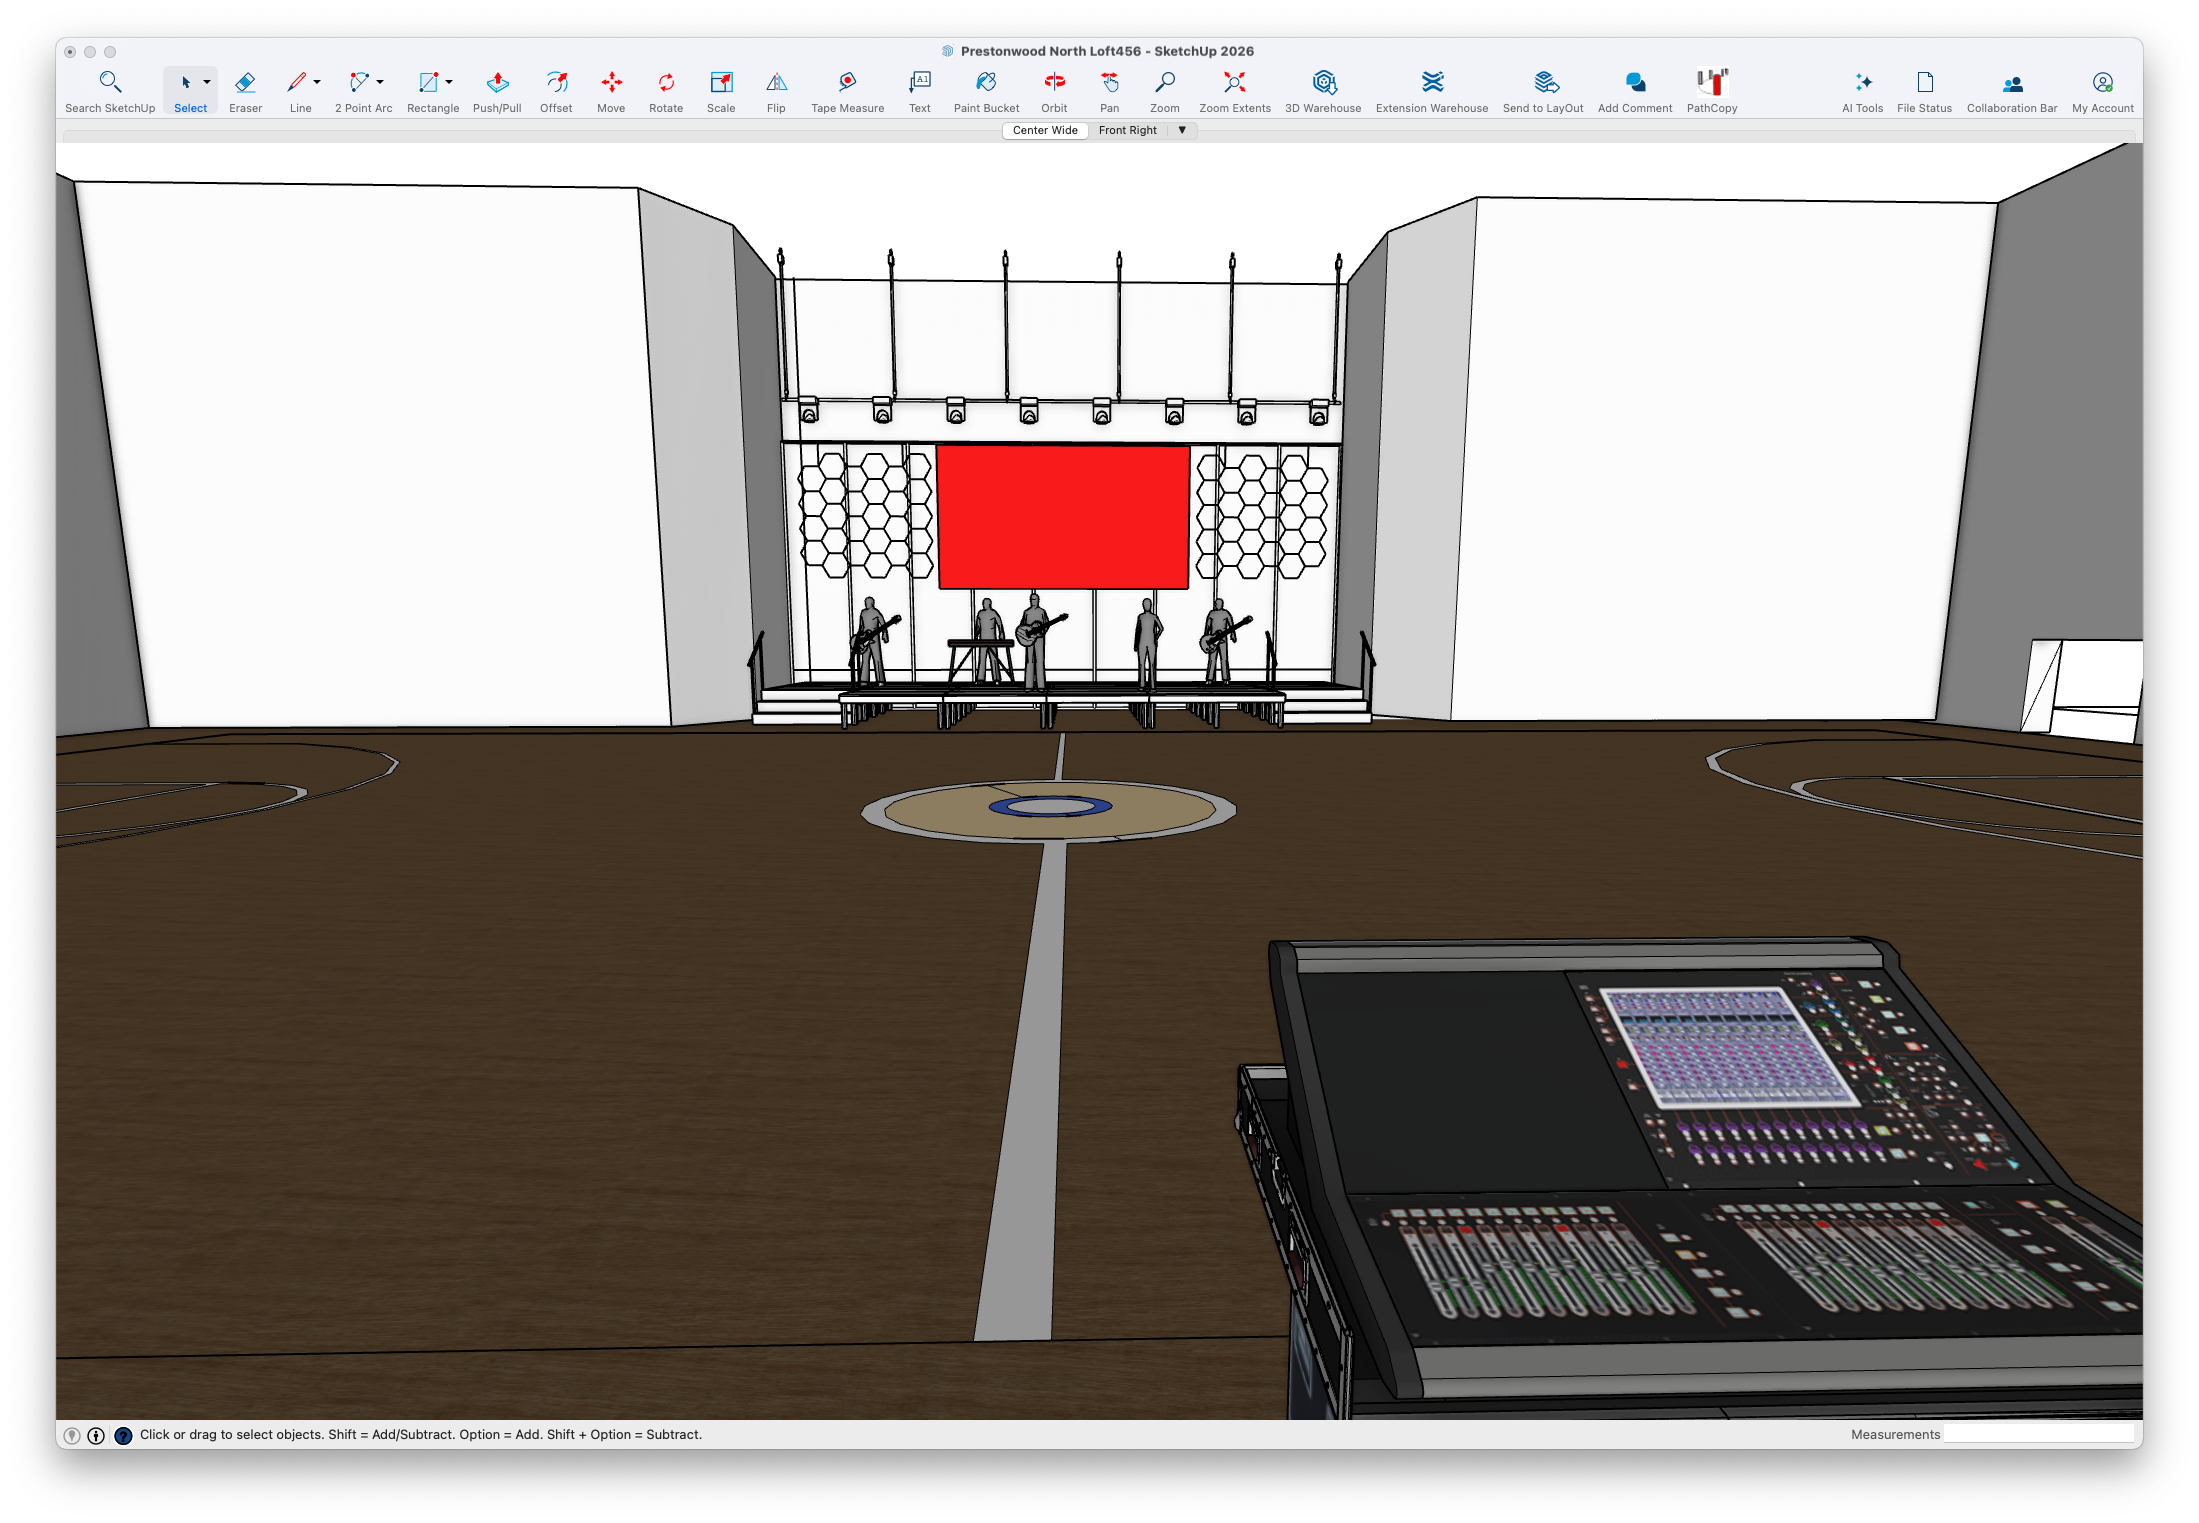Open Extension Warehouse
2199x1523 pixels.
tap(1432, 91)
